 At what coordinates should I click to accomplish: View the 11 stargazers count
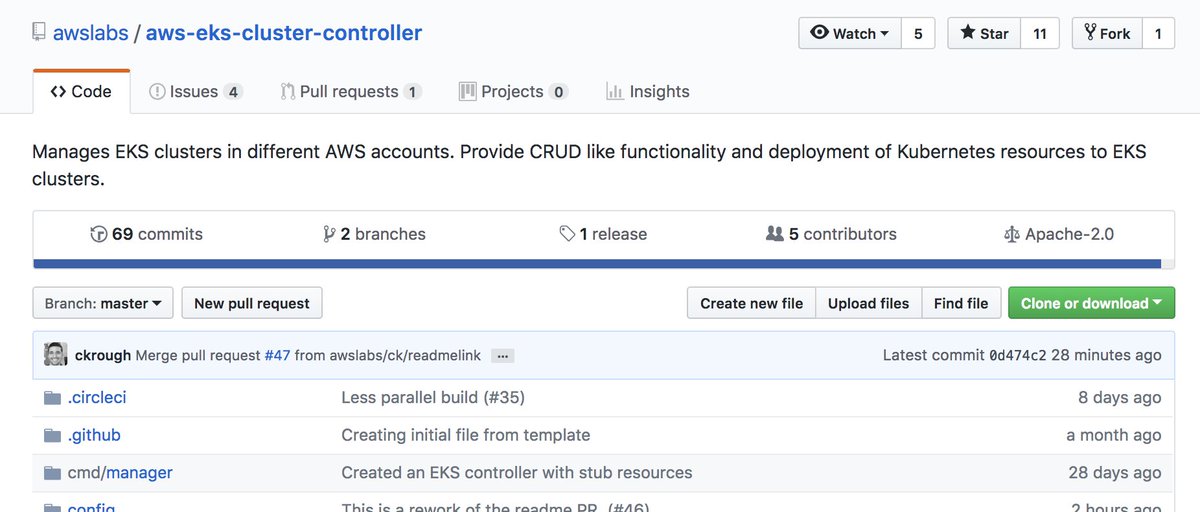[1040, 33]
